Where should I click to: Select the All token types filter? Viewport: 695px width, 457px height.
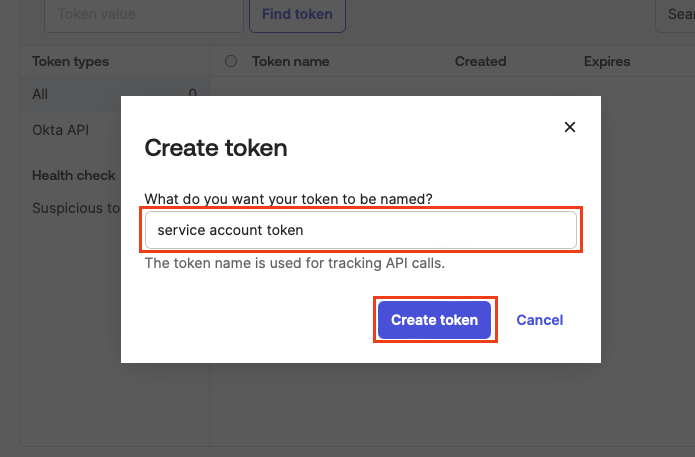(x=40, y=94)
